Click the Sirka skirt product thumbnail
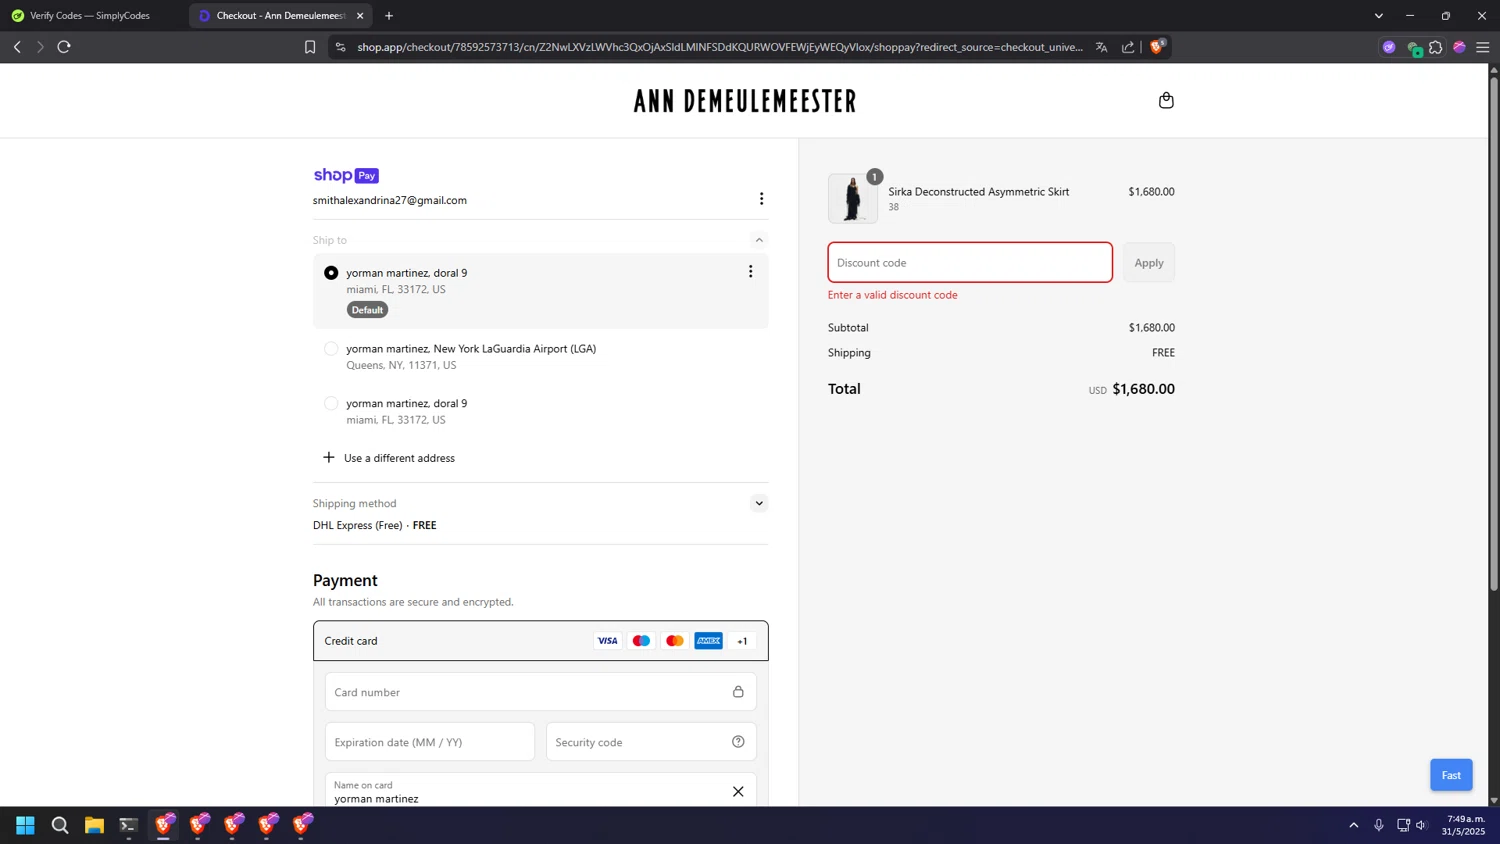Viewport: 1500px width, 844px height. pyautogui.click(x=853, y=198)
